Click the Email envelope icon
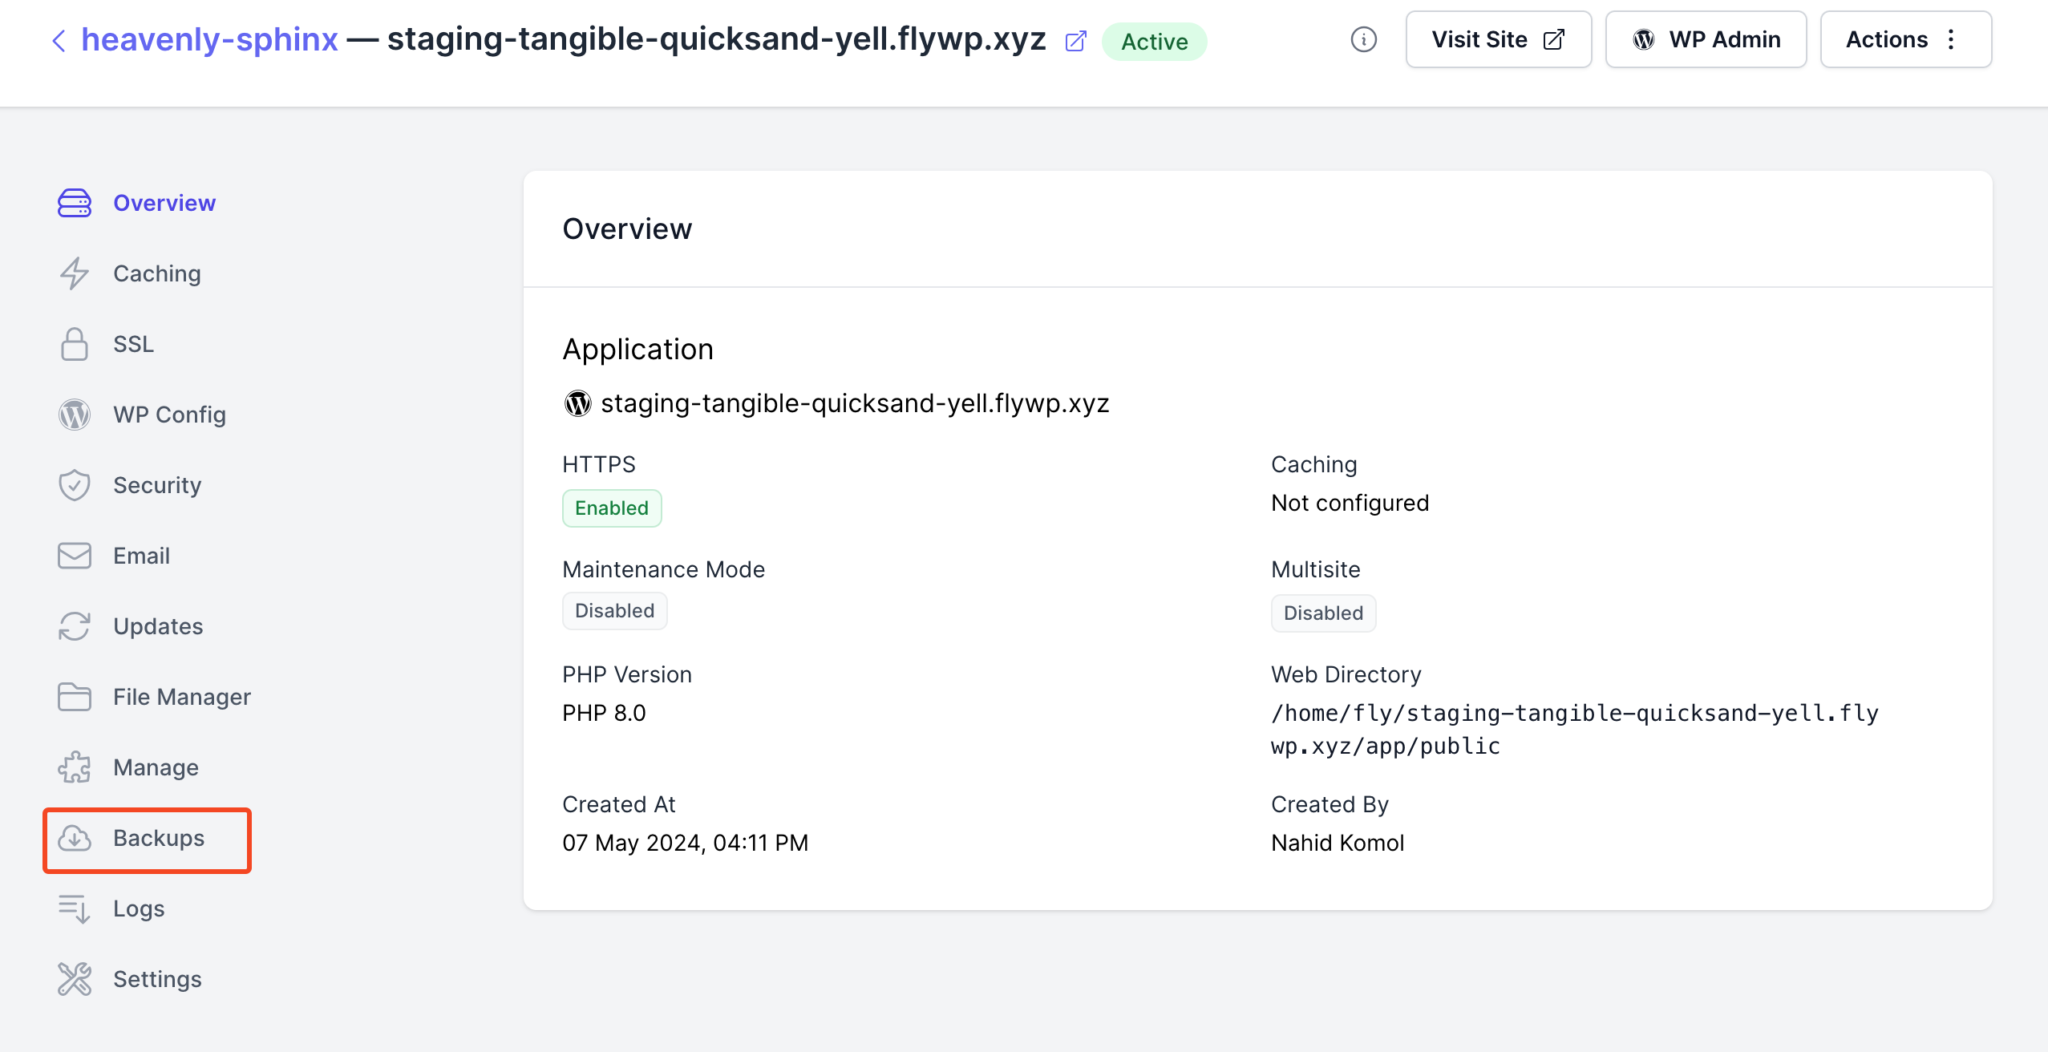Image resolution: width=2048 pixels, height=1052 pixels. pos(74,555)
